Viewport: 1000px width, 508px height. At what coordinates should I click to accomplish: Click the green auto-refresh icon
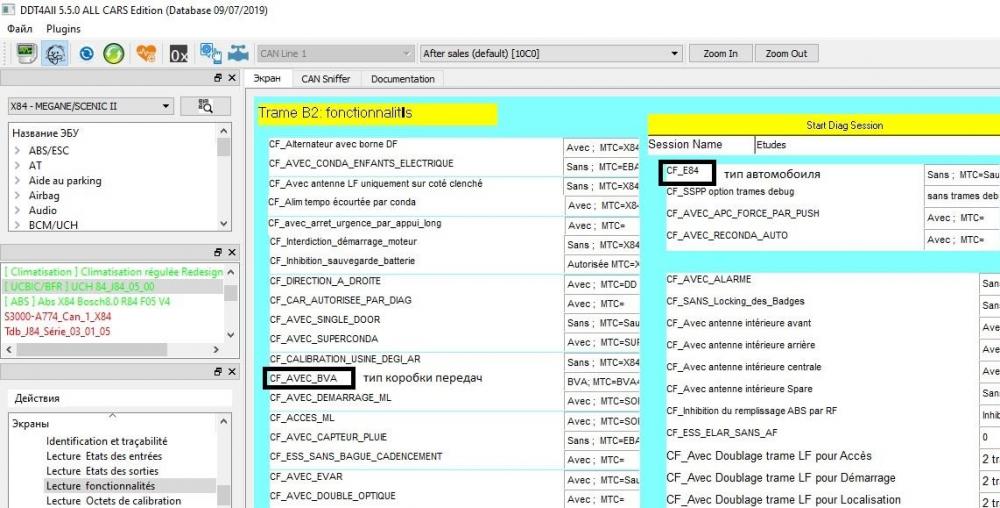click(x=114, y=54)
